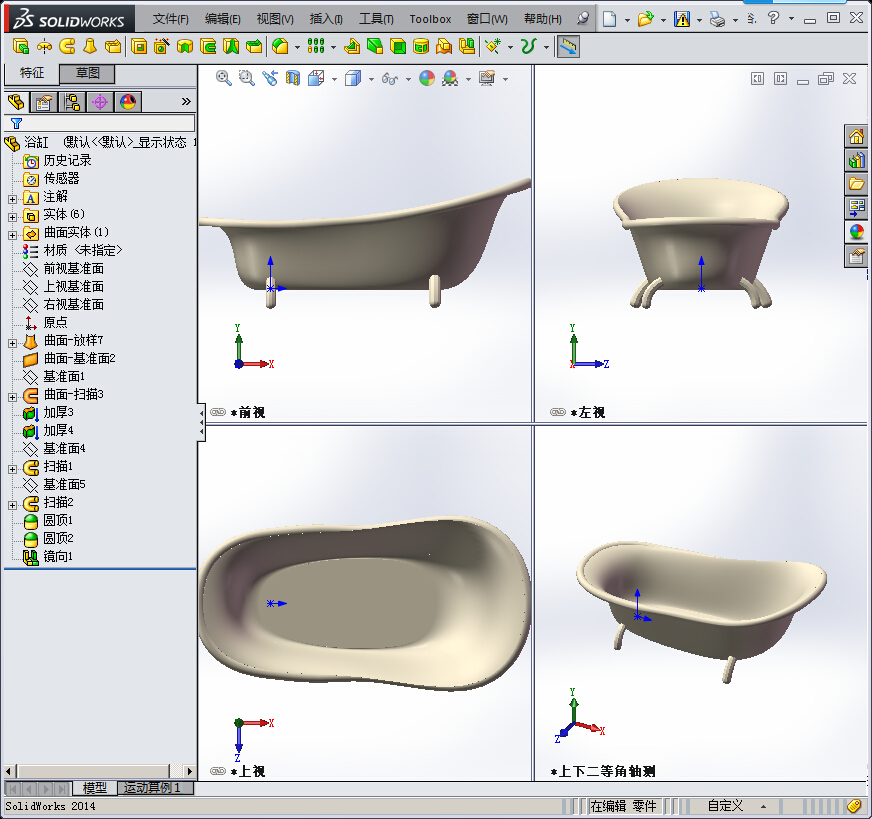
Task: Click the New document button
Action: pyautogui.click(x=610, y=19)
